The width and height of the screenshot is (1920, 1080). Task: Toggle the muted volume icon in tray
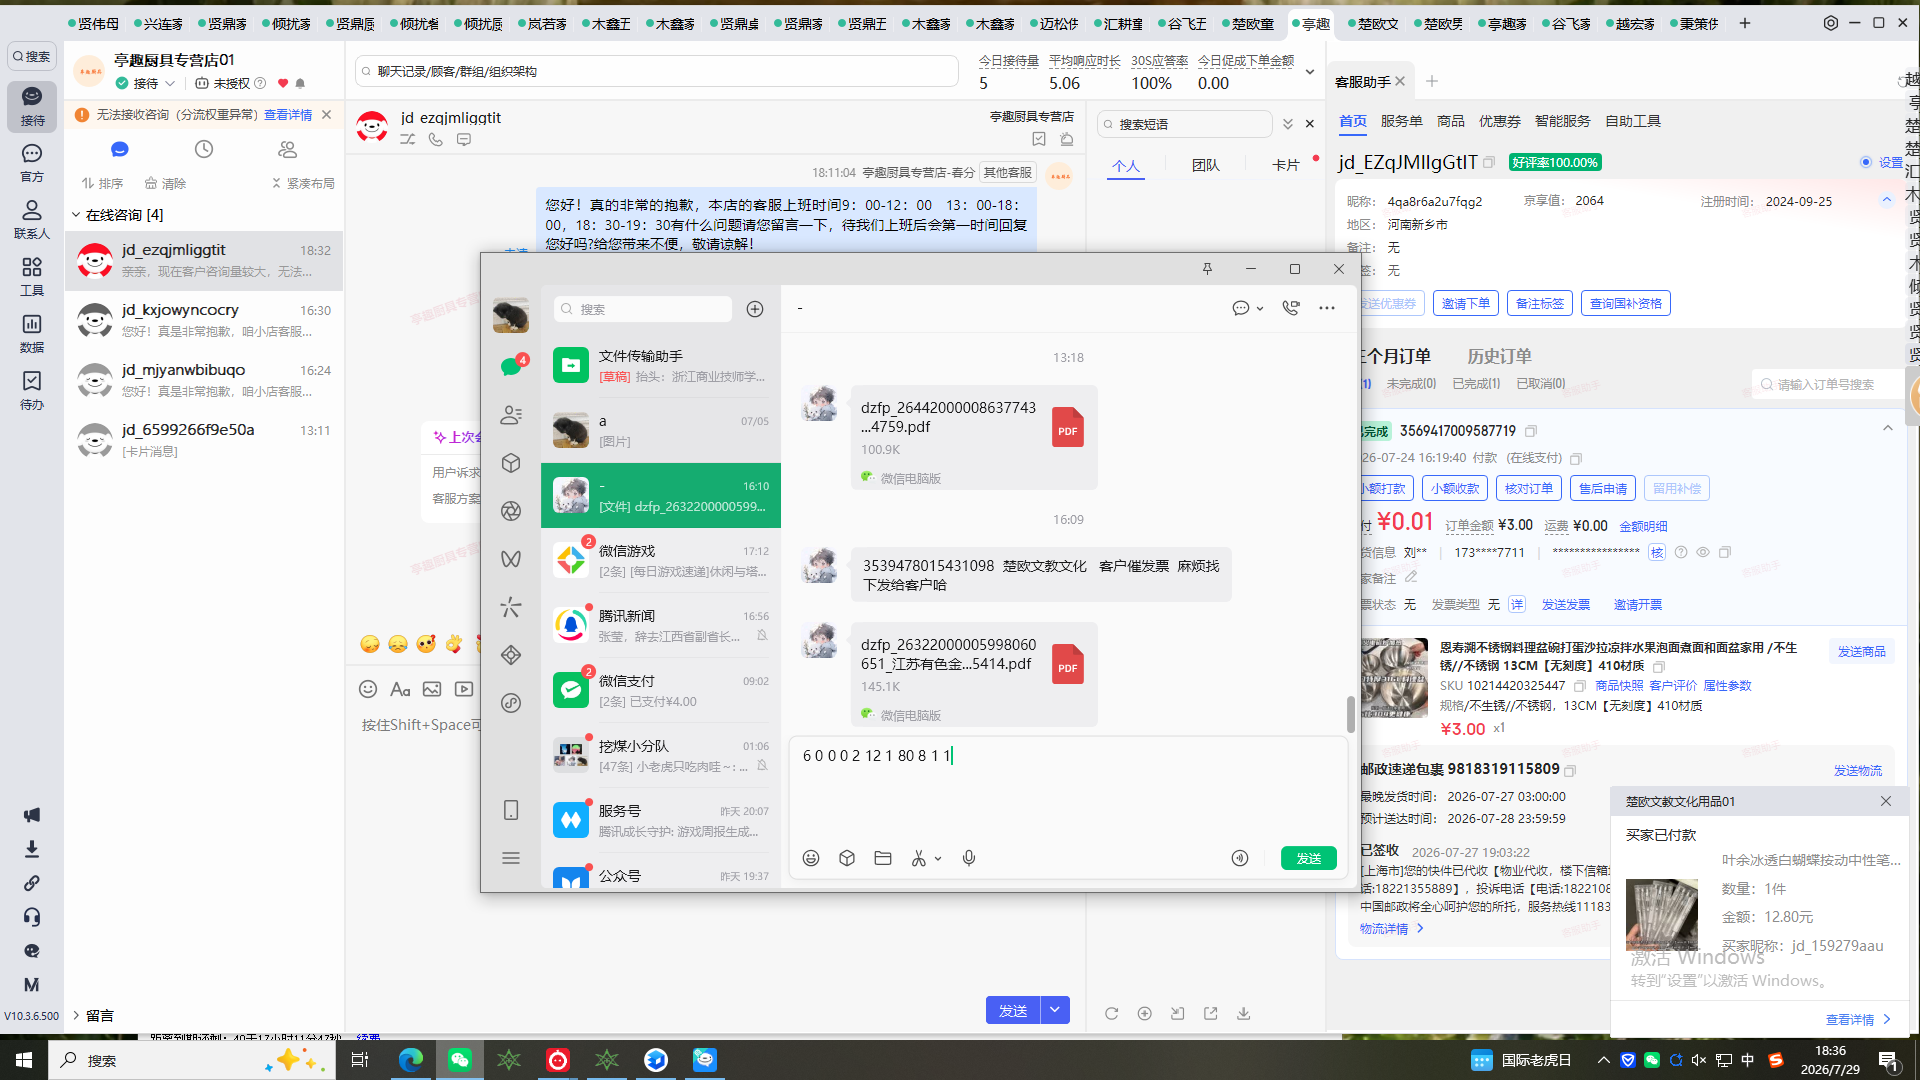[1699, 1060]
